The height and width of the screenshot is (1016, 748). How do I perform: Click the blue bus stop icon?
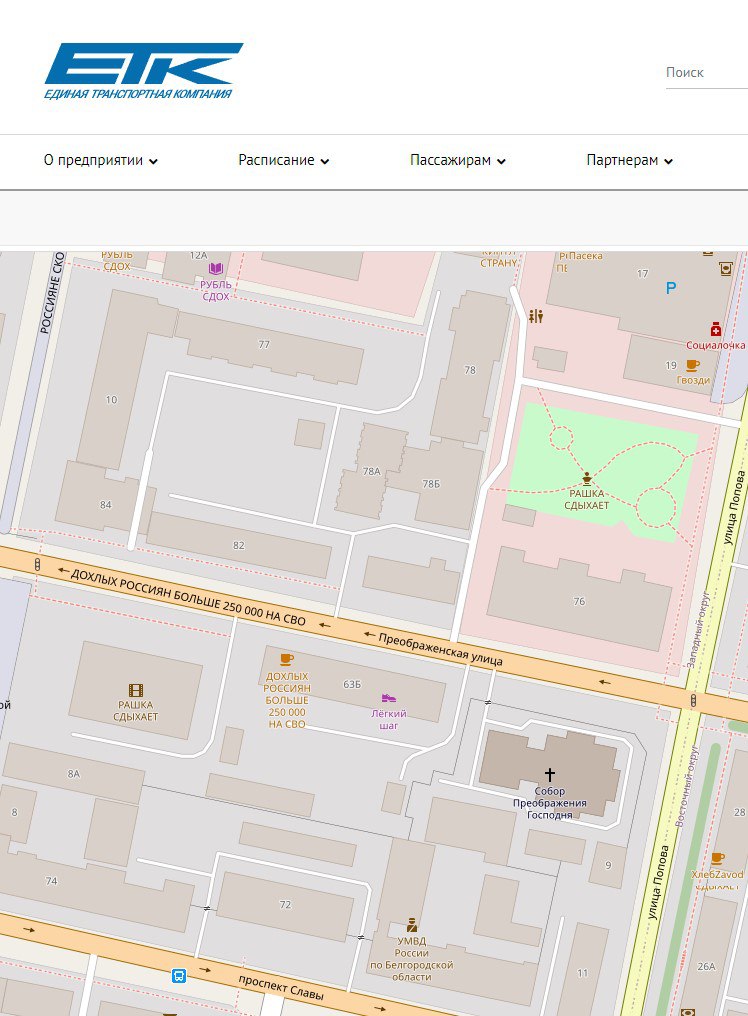click(178, 975)
